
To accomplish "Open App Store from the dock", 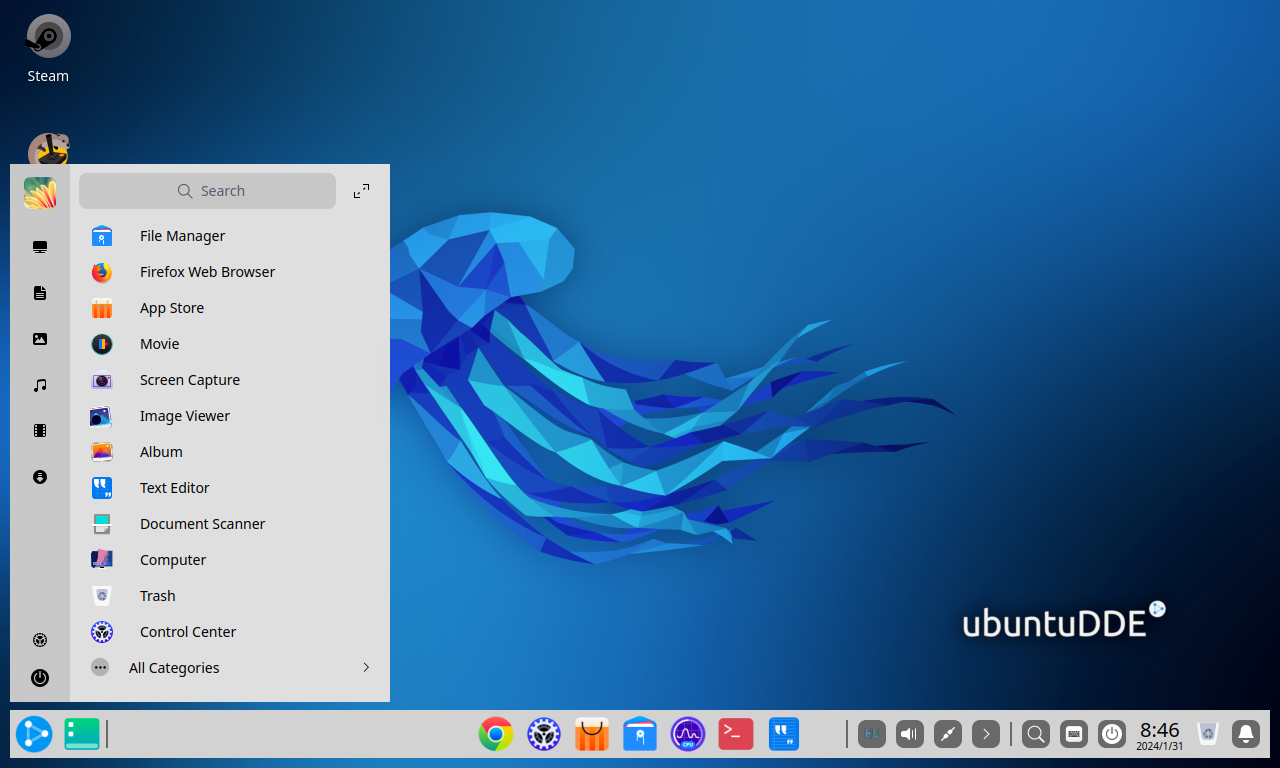I will tap(592, 734).
